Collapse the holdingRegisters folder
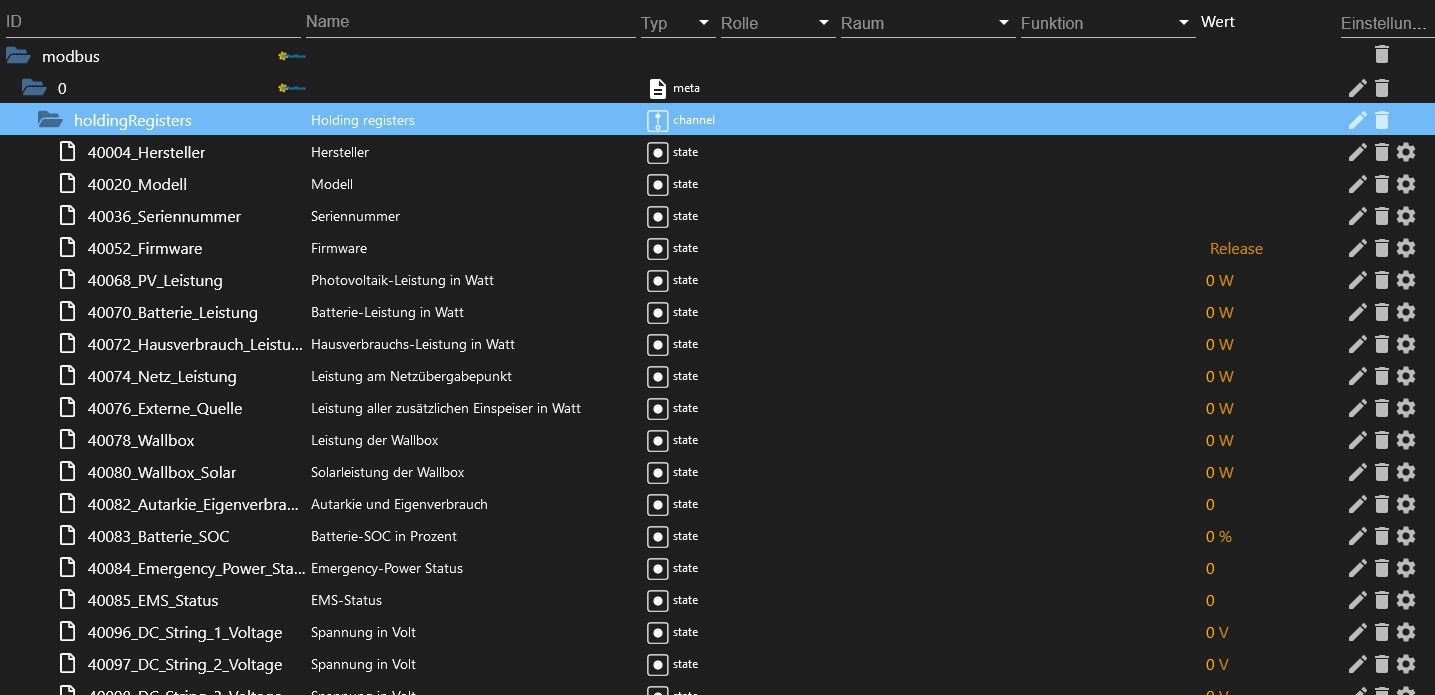The width and height of the screenshot is (1435, 695). [50, 120]
